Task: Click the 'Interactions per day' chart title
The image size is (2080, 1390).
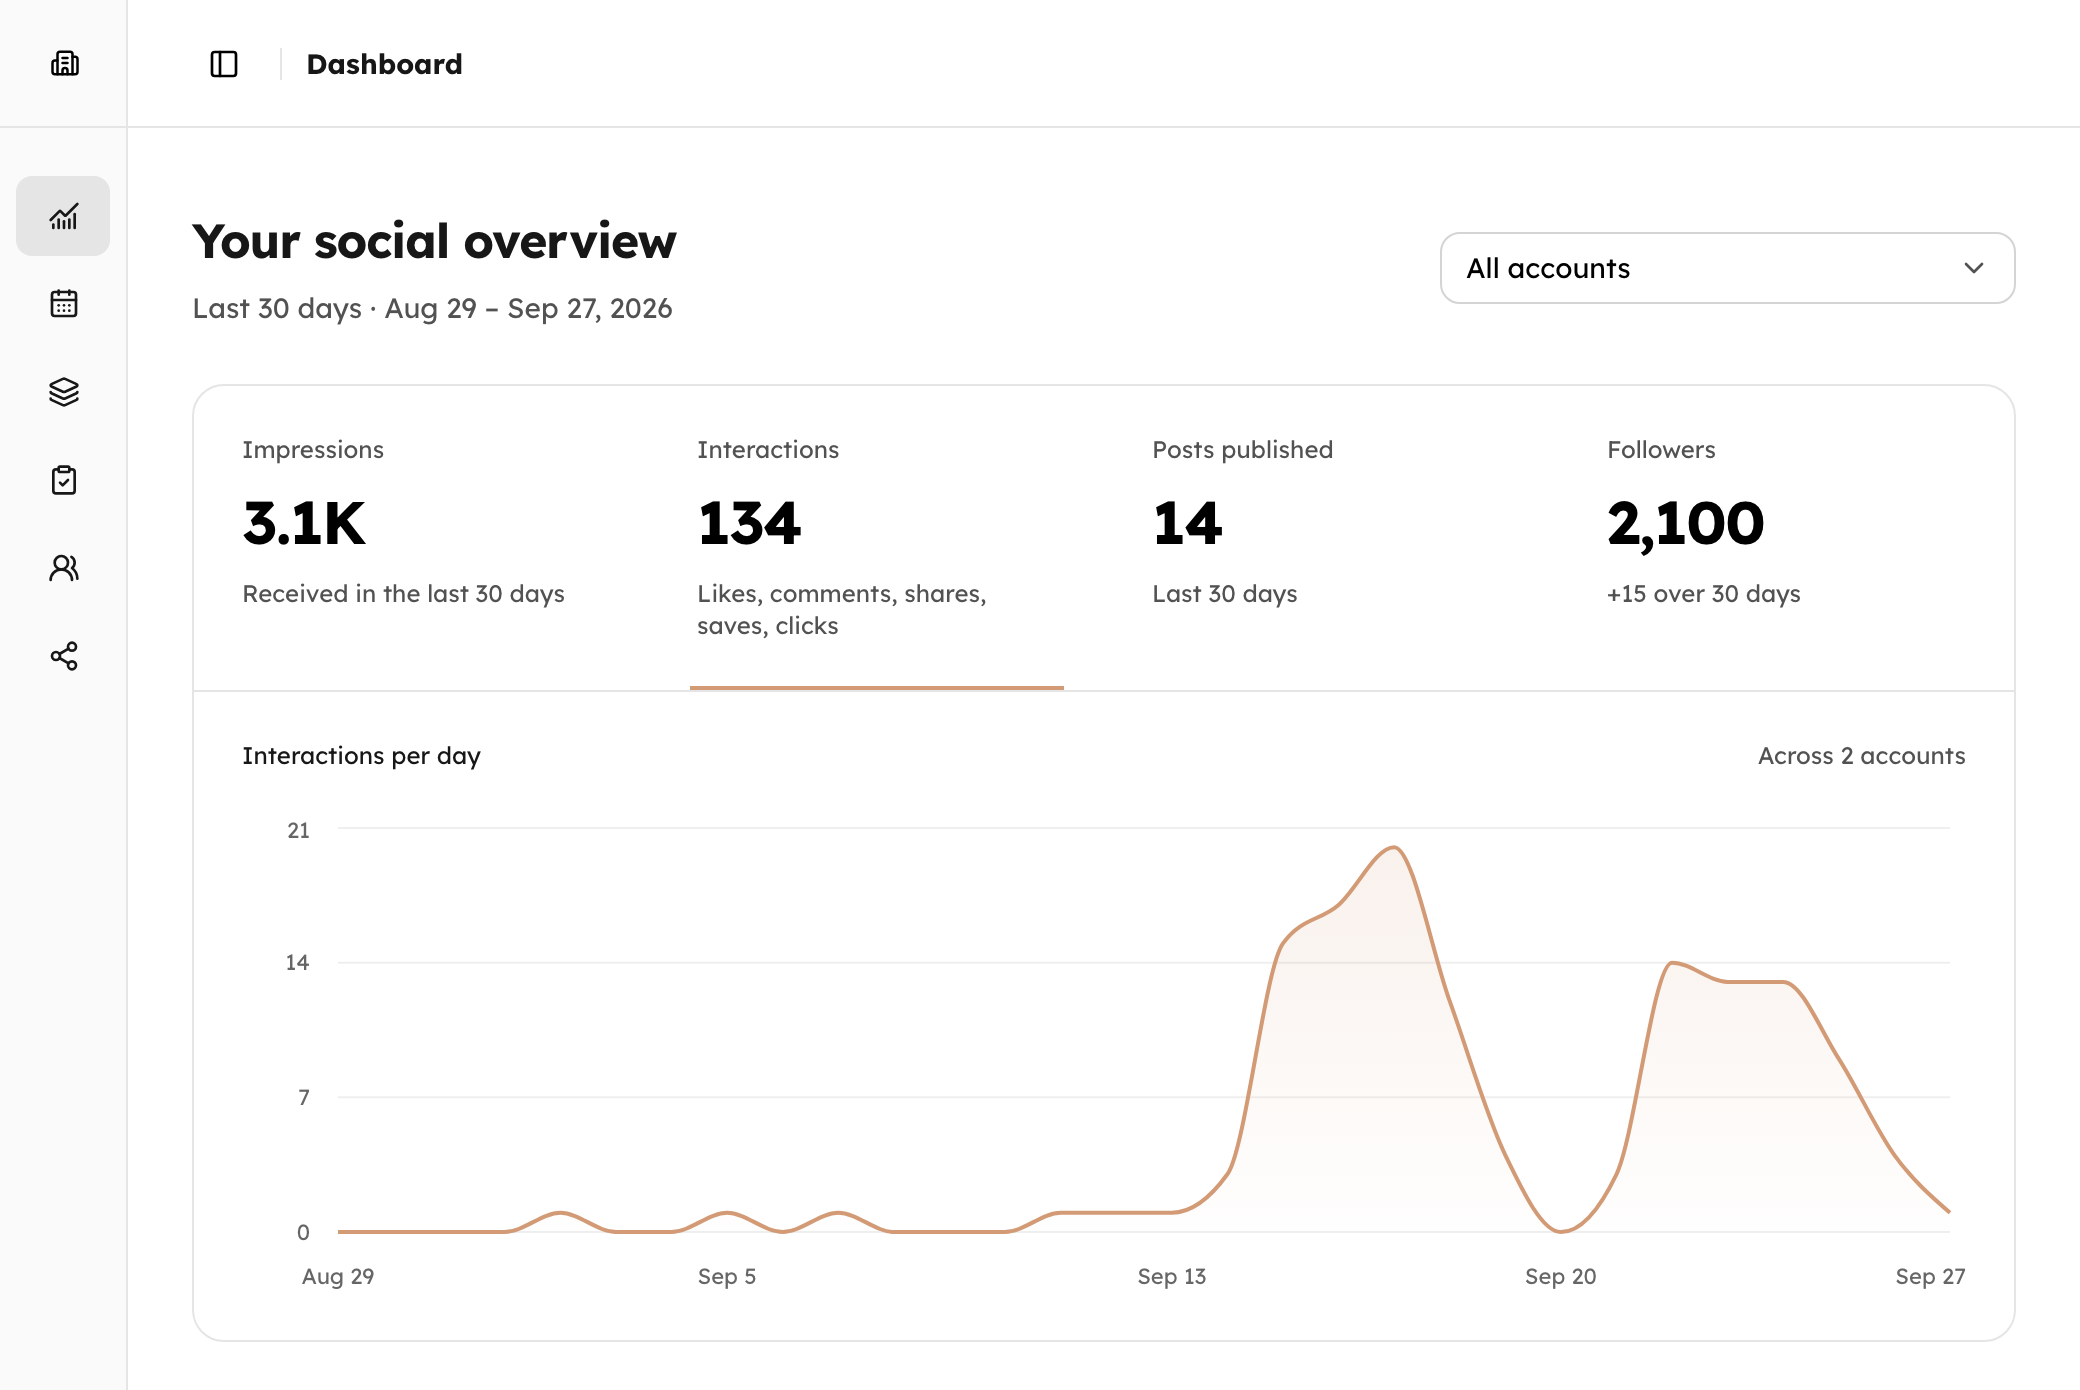Action: pyautogui.click(x=361, y=756)
